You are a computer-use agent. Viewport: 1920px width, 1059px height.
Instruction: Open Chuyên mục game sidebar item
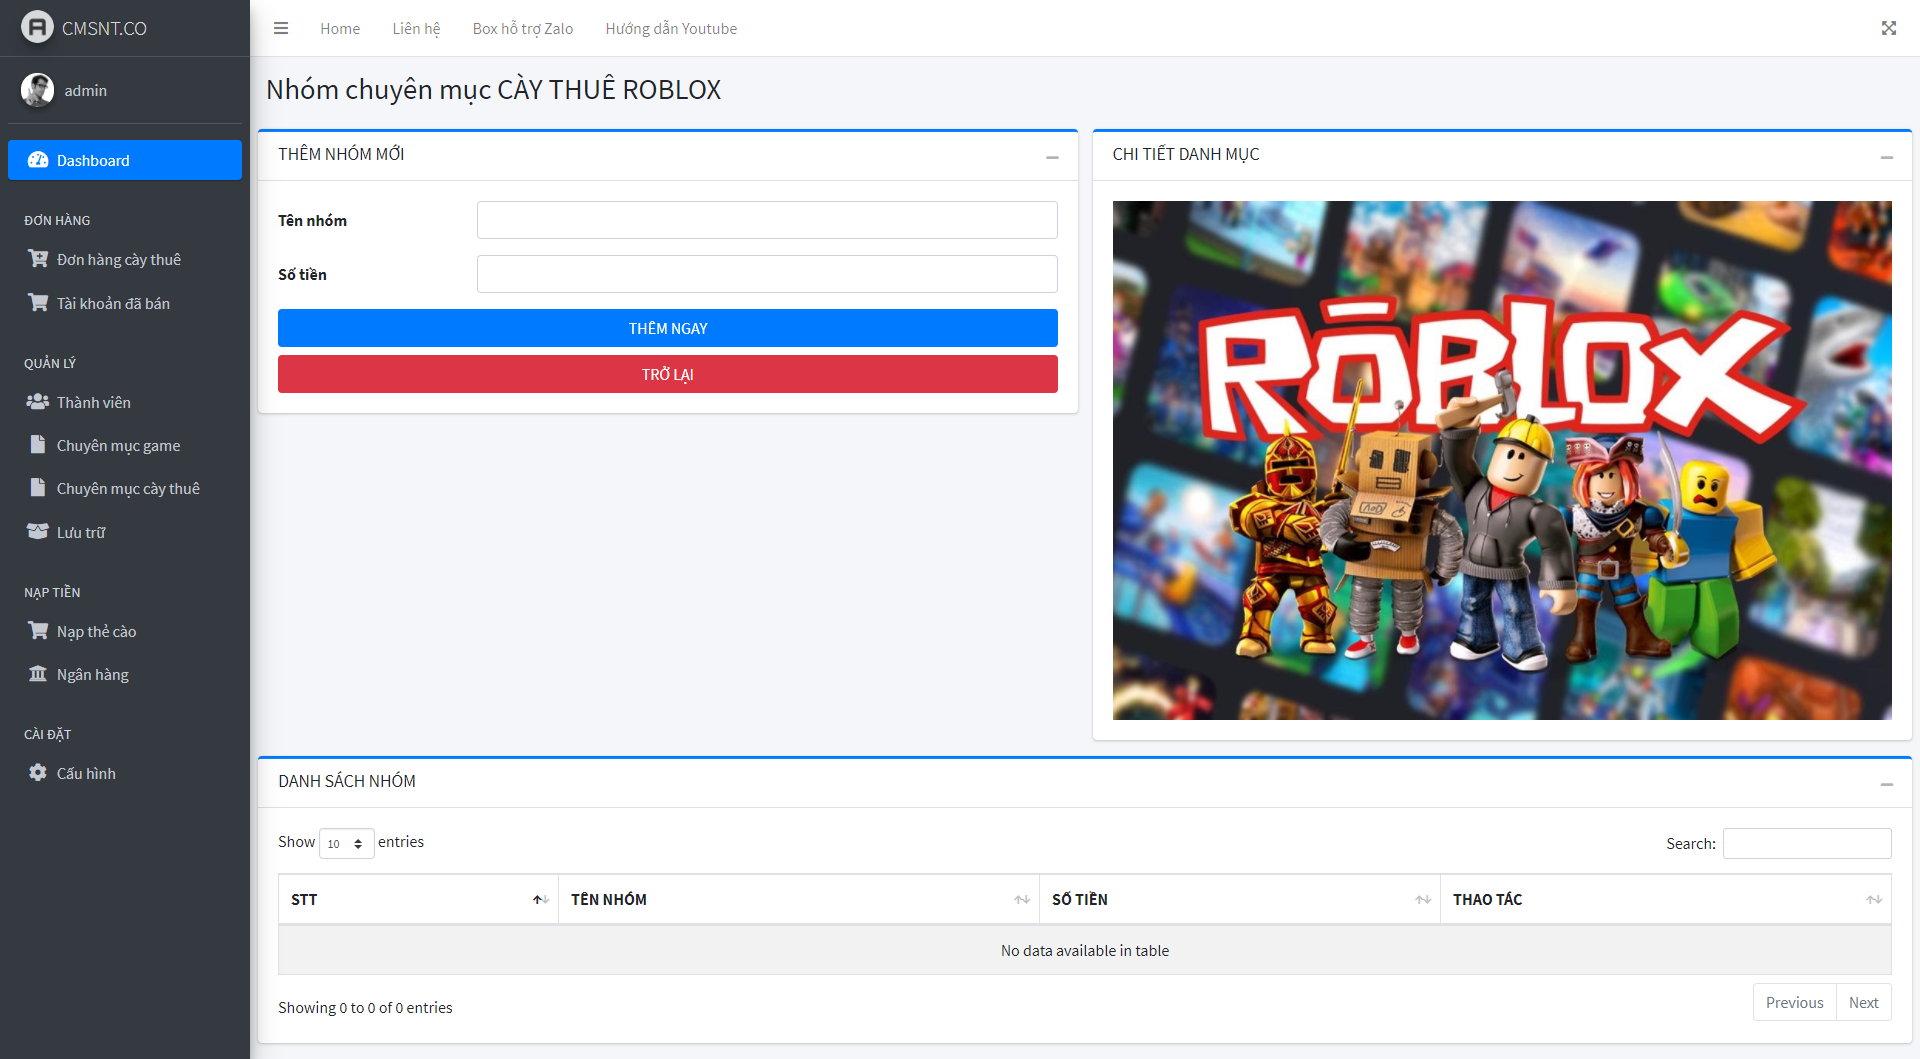coord(125,445)
